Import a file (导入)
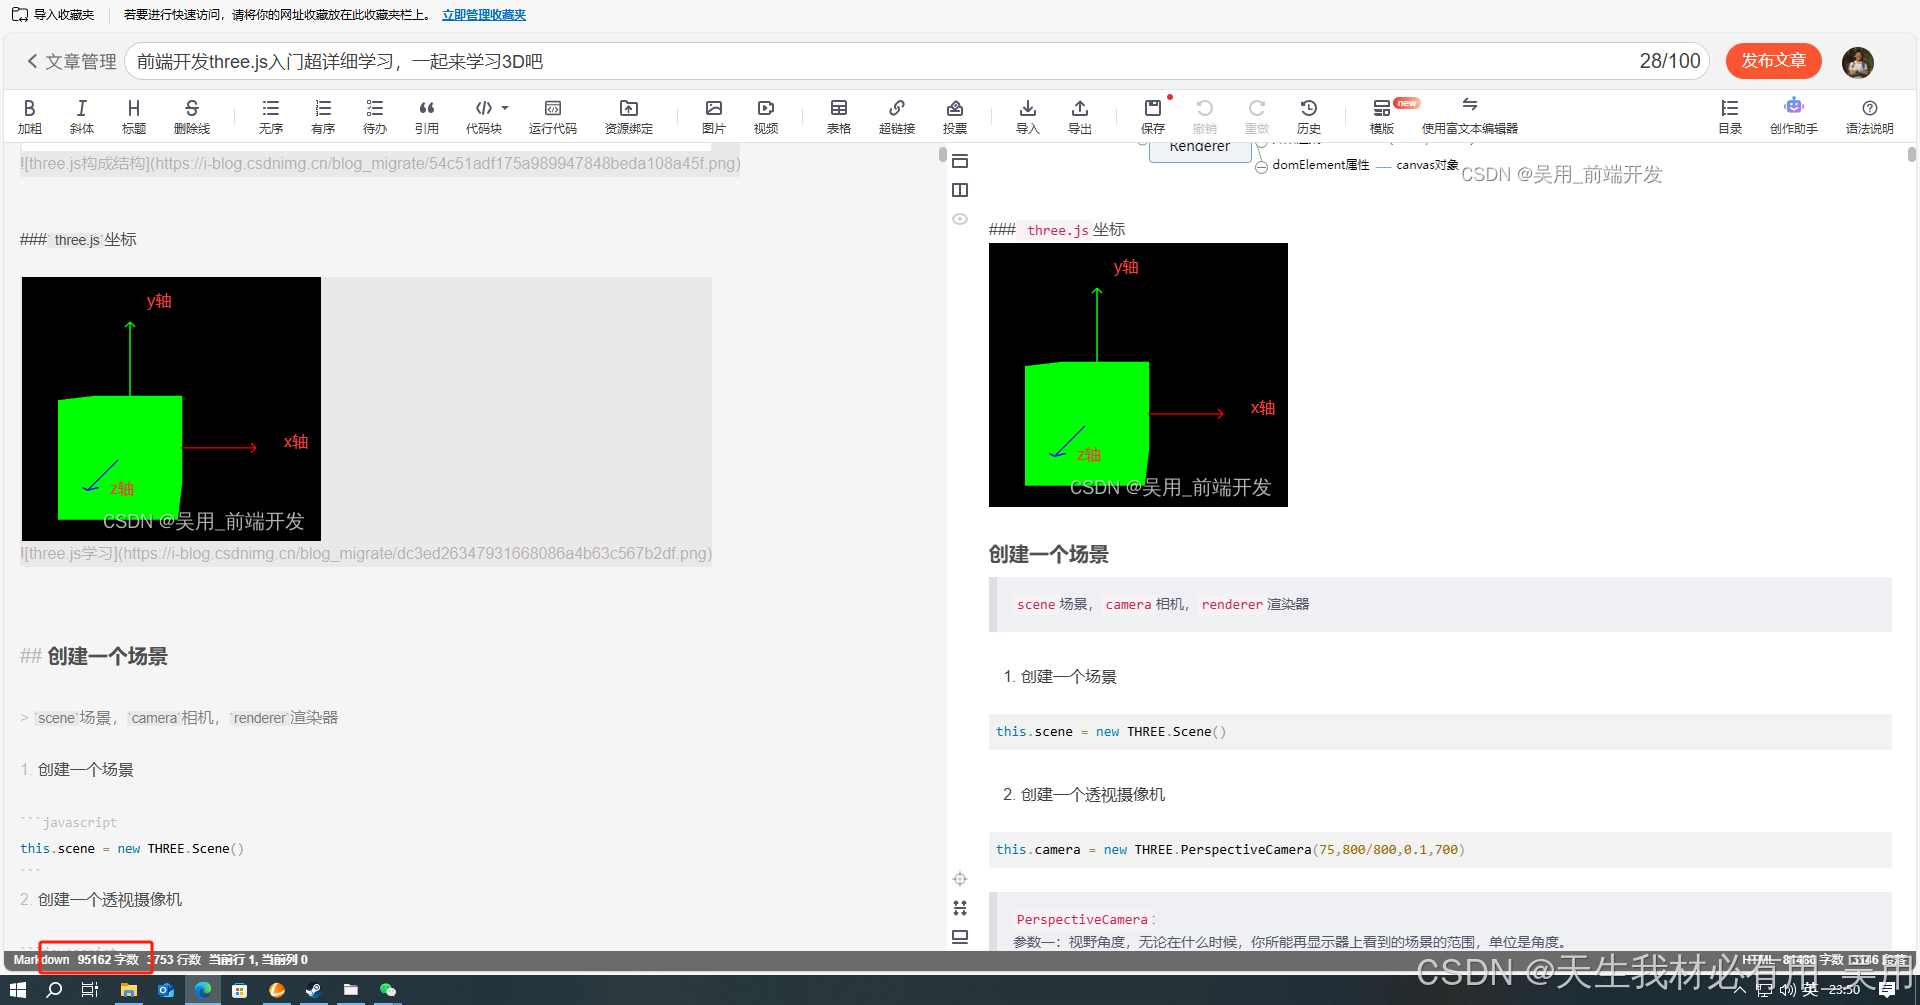Viewport: 1920px width, 1005px height. click(x=1028, y=116)
